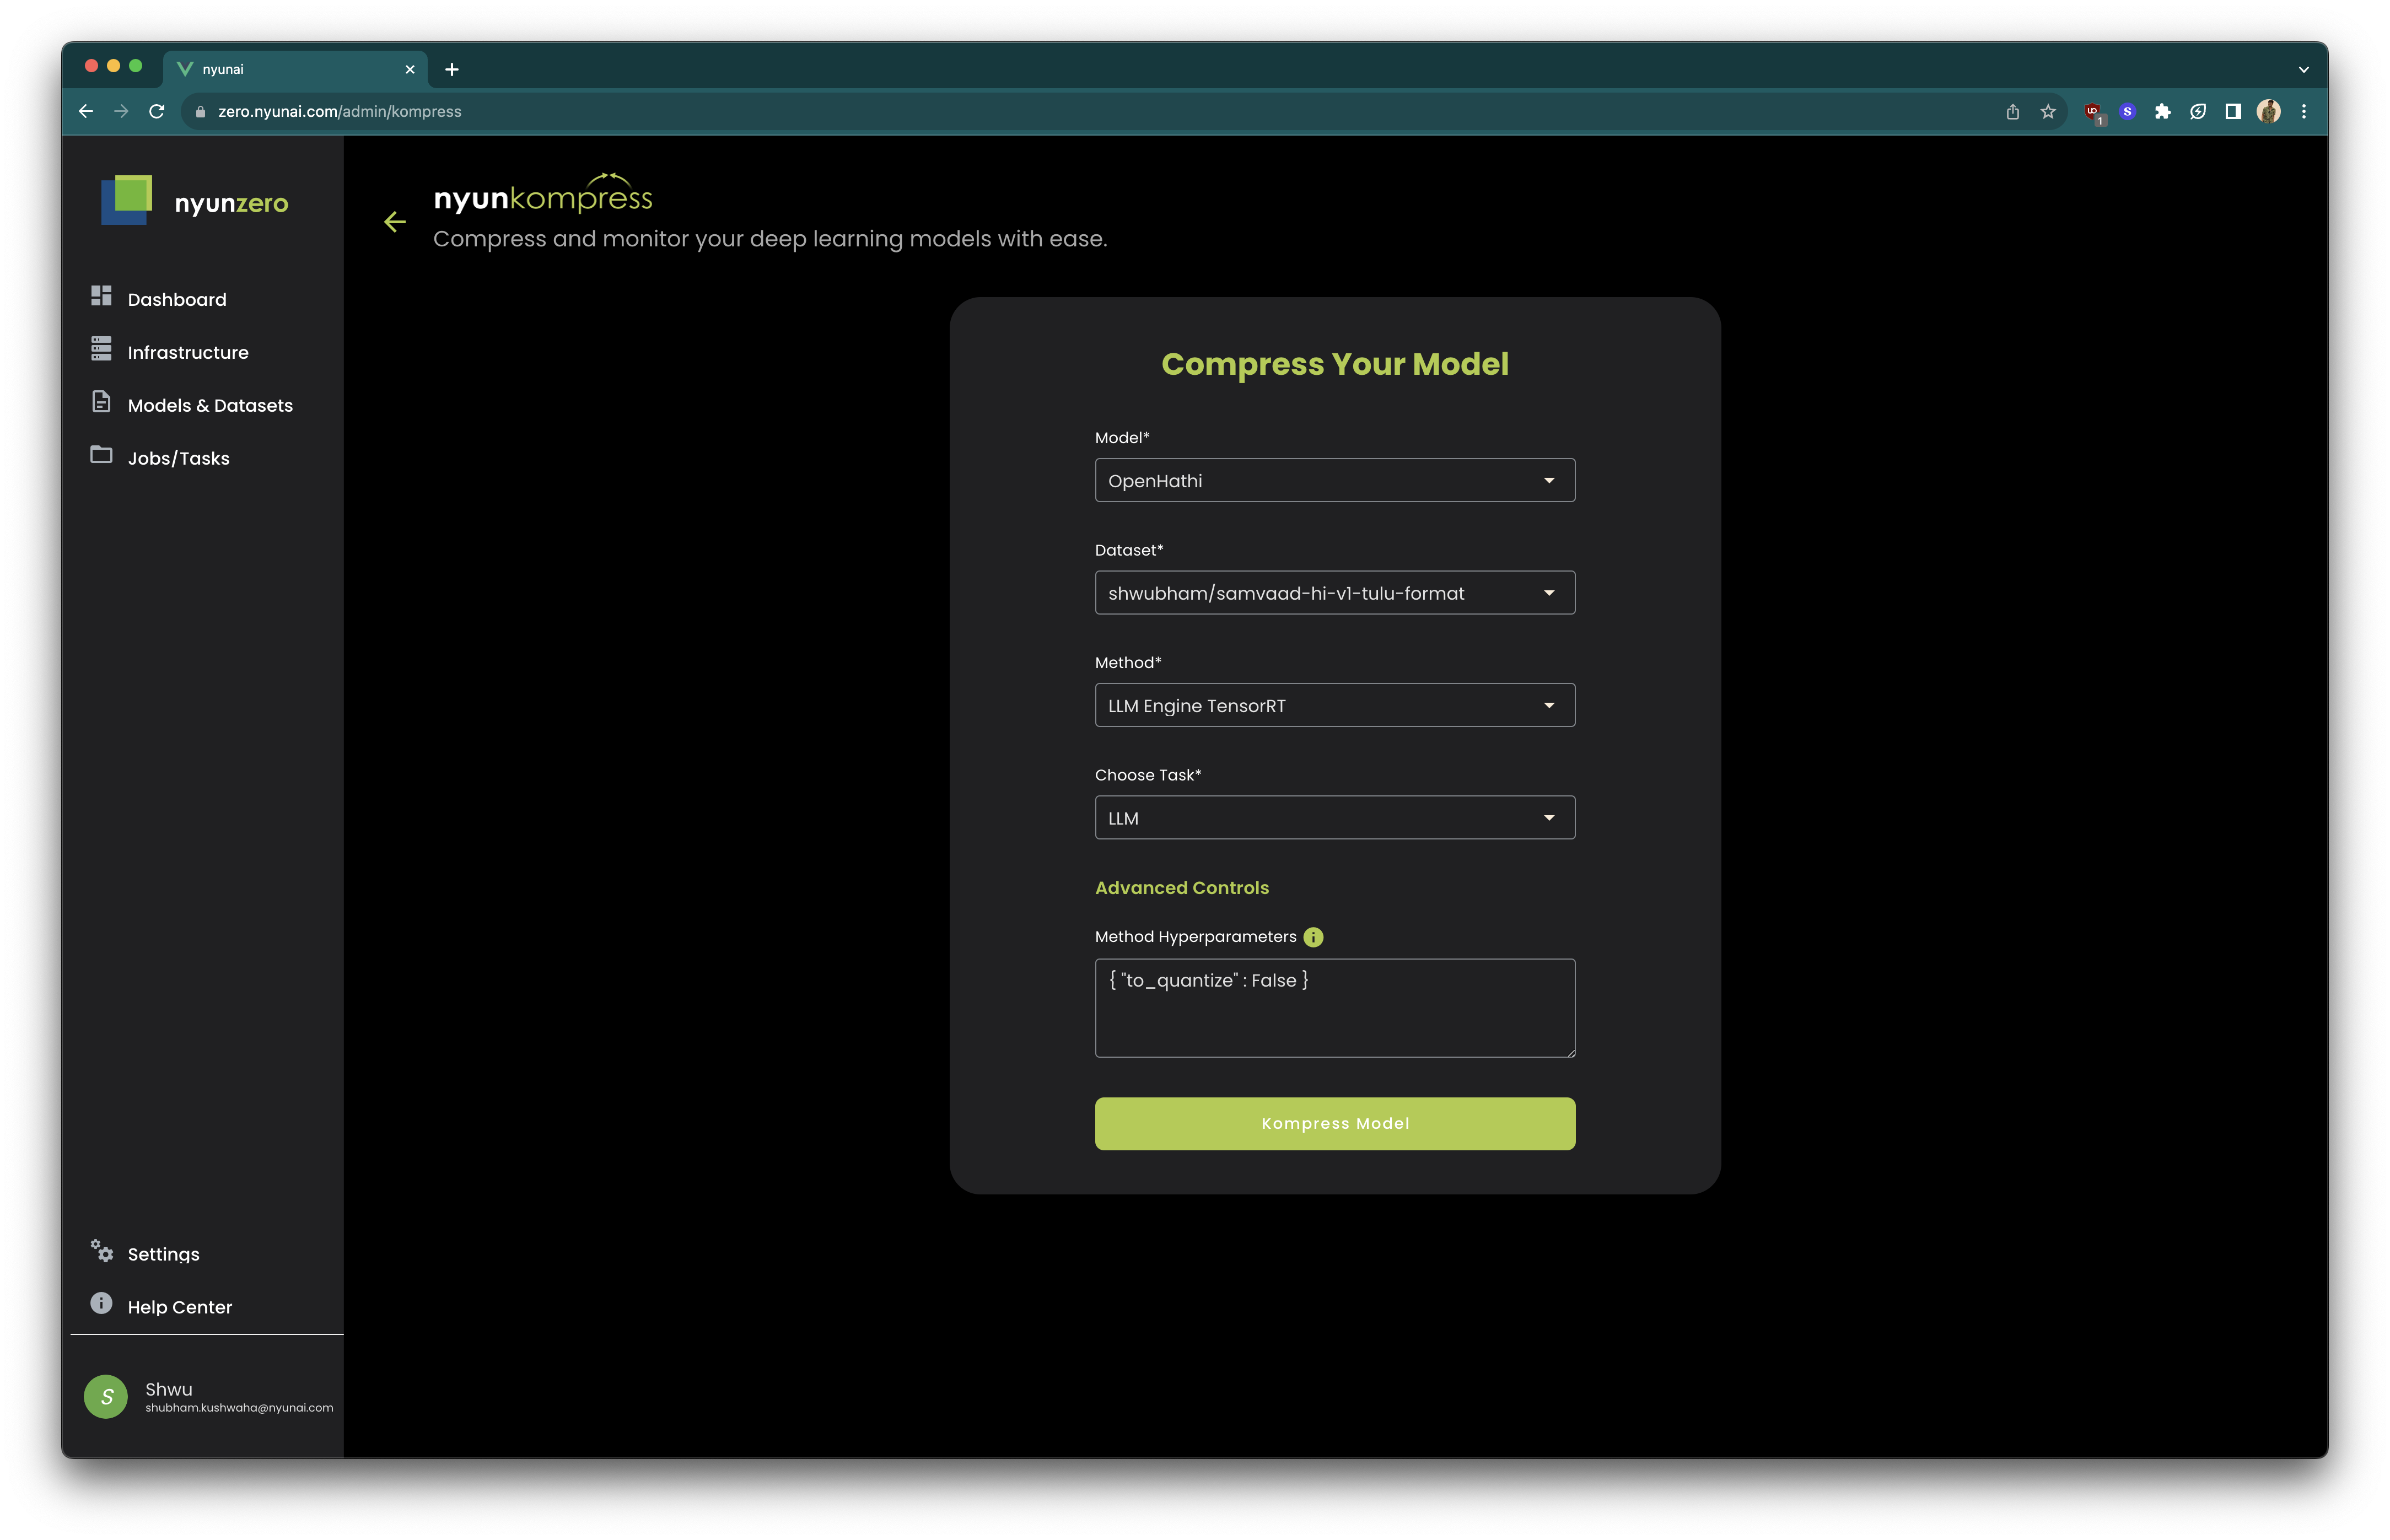The image size is (2390, 1540).
Task: Open the Dataset dropdown showing samvaad-hi-v1-tulu-format
Action: tap(1335, 593)
